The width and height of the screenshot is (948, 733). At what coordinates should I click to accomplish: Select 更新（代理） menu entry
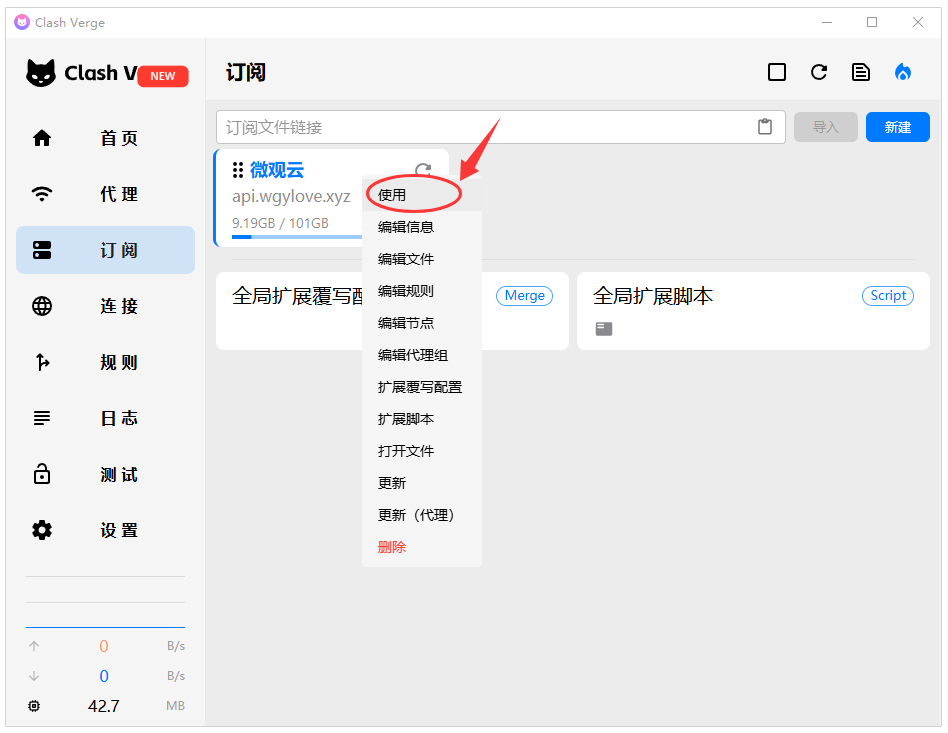click(x=417, y=515)
